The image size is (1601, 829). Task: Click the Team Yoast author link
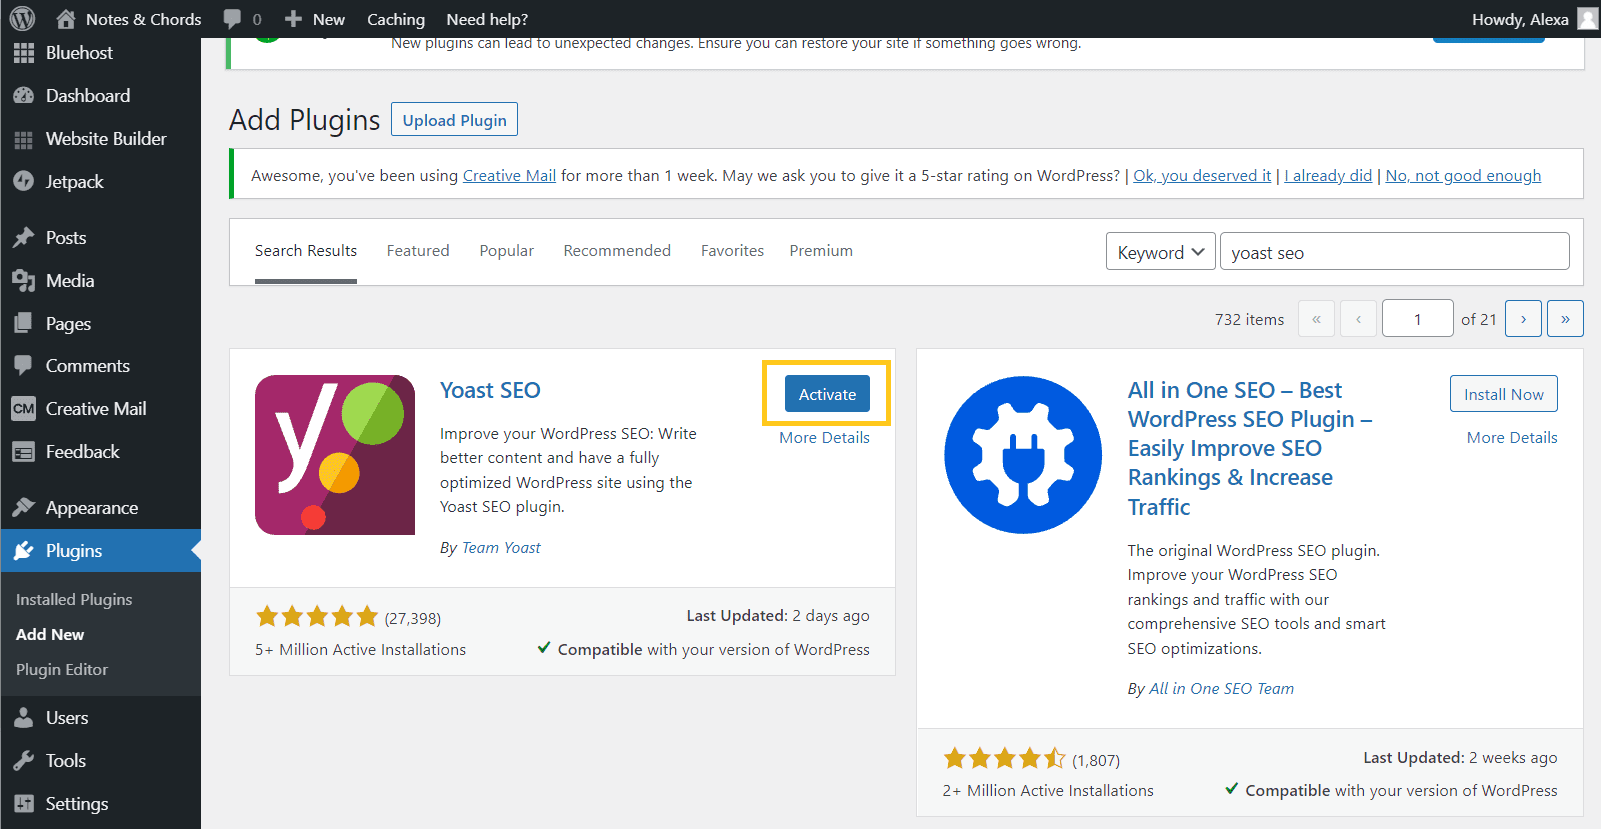tap(501, 548)
